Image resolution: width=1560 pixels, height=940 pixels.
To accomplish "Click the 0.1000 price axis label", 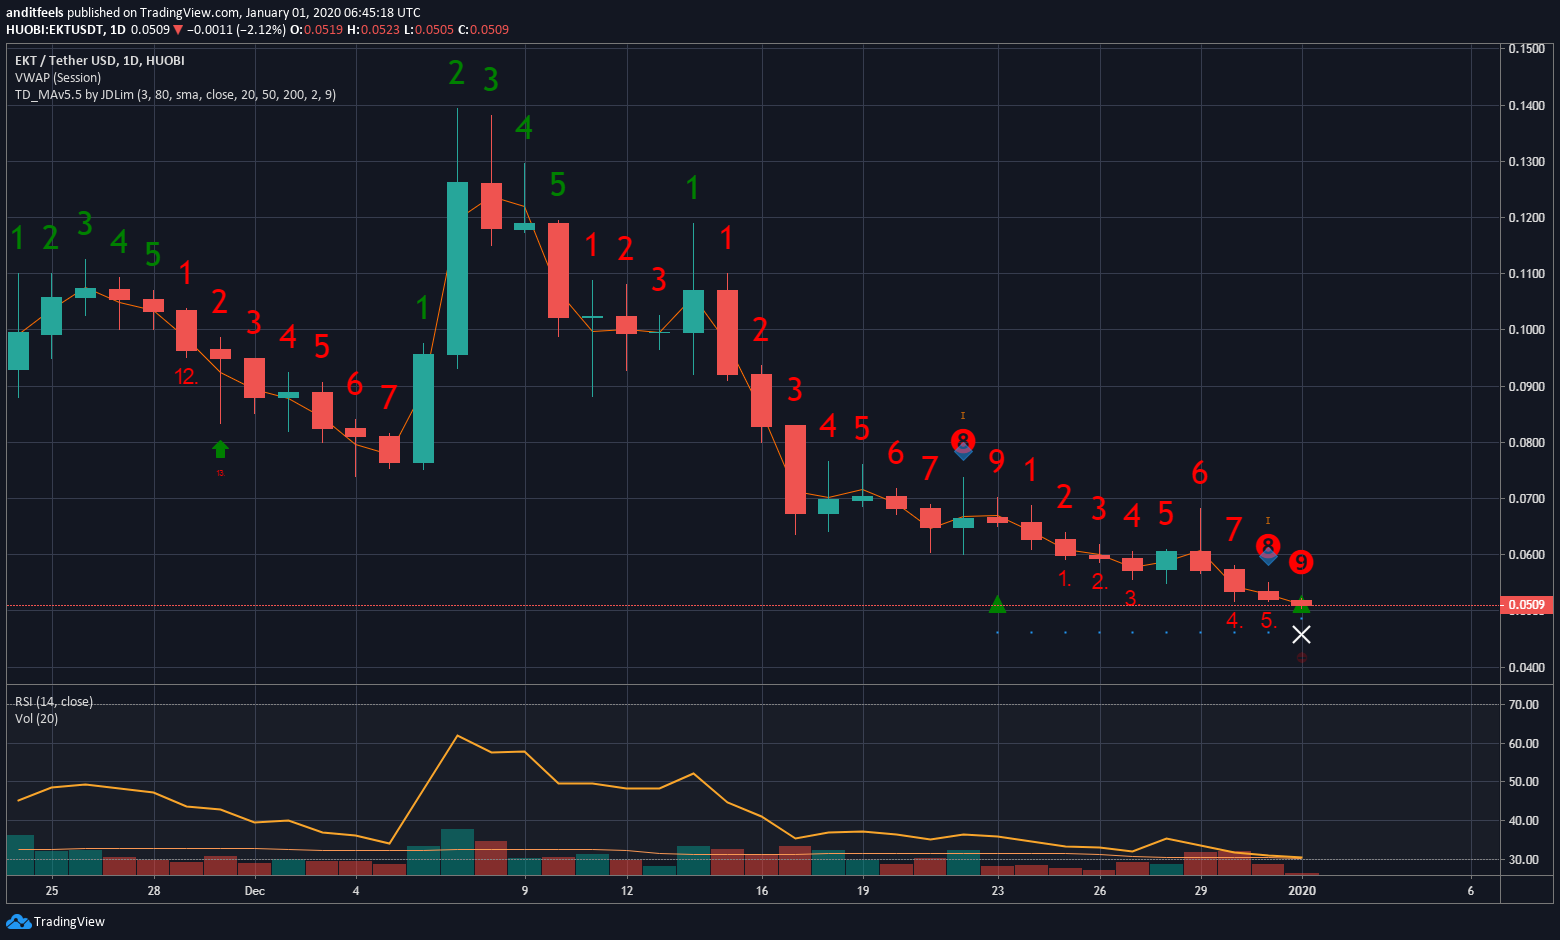I will pos(1526,330).
